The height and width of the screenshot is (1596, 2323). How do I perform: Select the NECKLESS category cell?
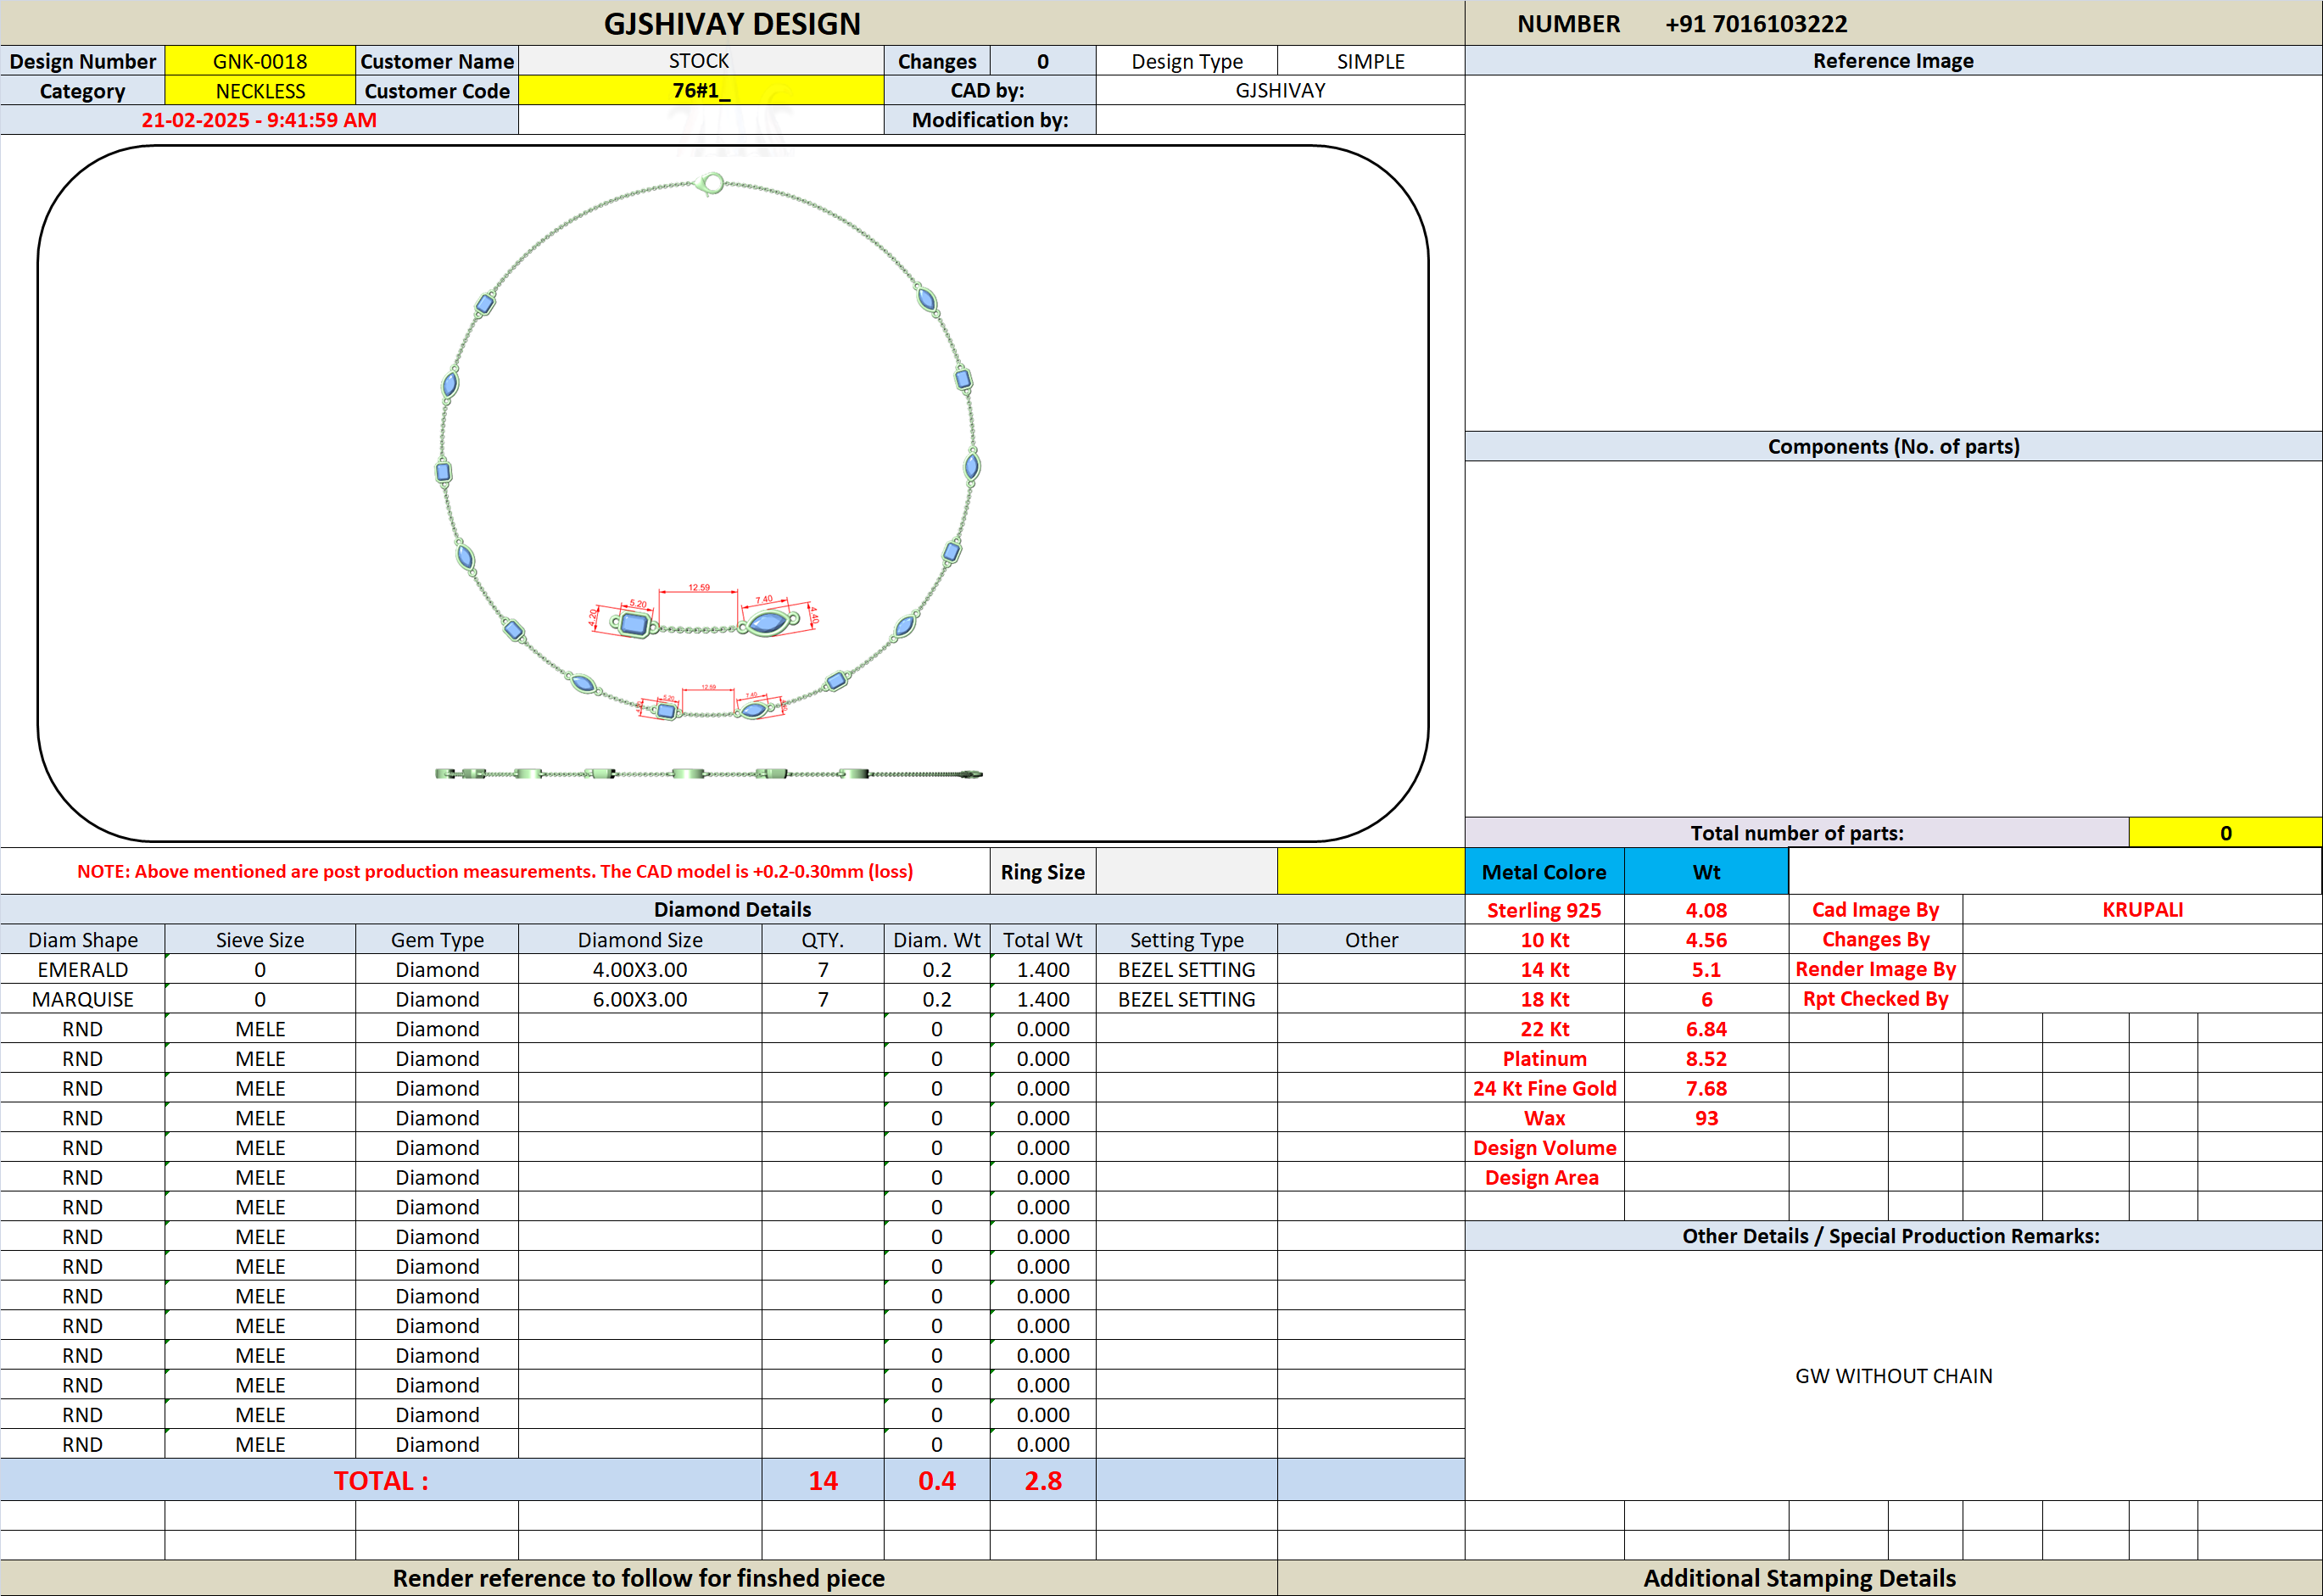(x=260, y=91)
